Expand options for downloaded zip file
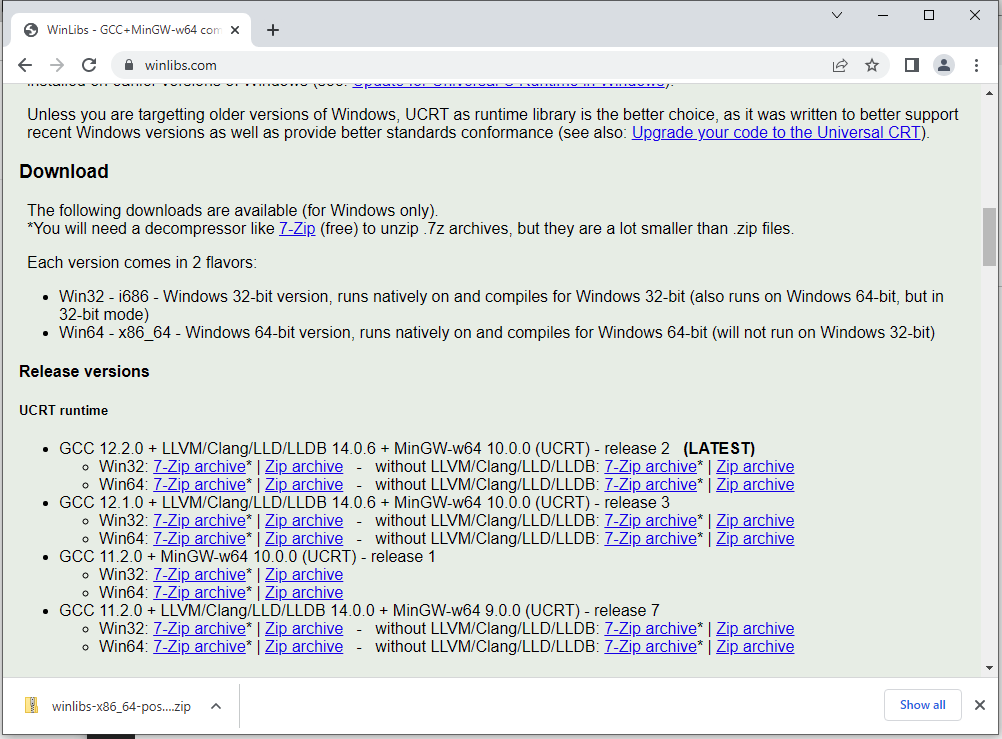This screenshot has width=1002, height=739. (215, 706)
